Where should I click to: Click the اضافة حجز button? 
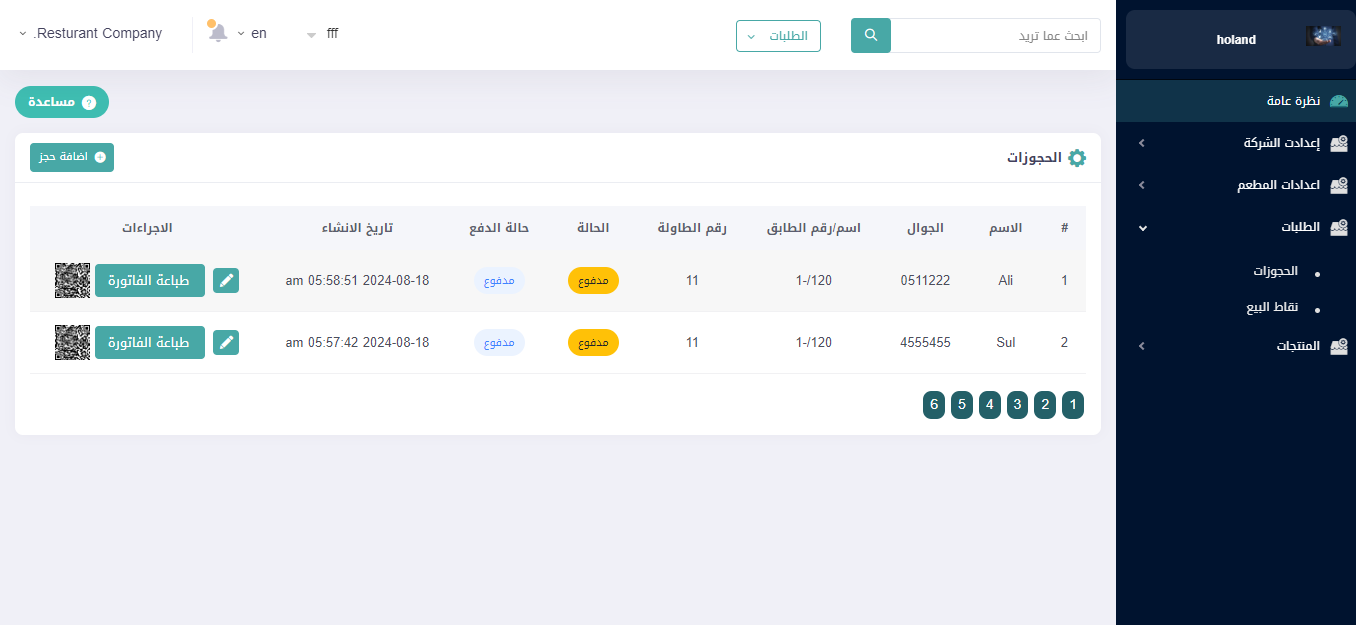[x=72, y=158]
